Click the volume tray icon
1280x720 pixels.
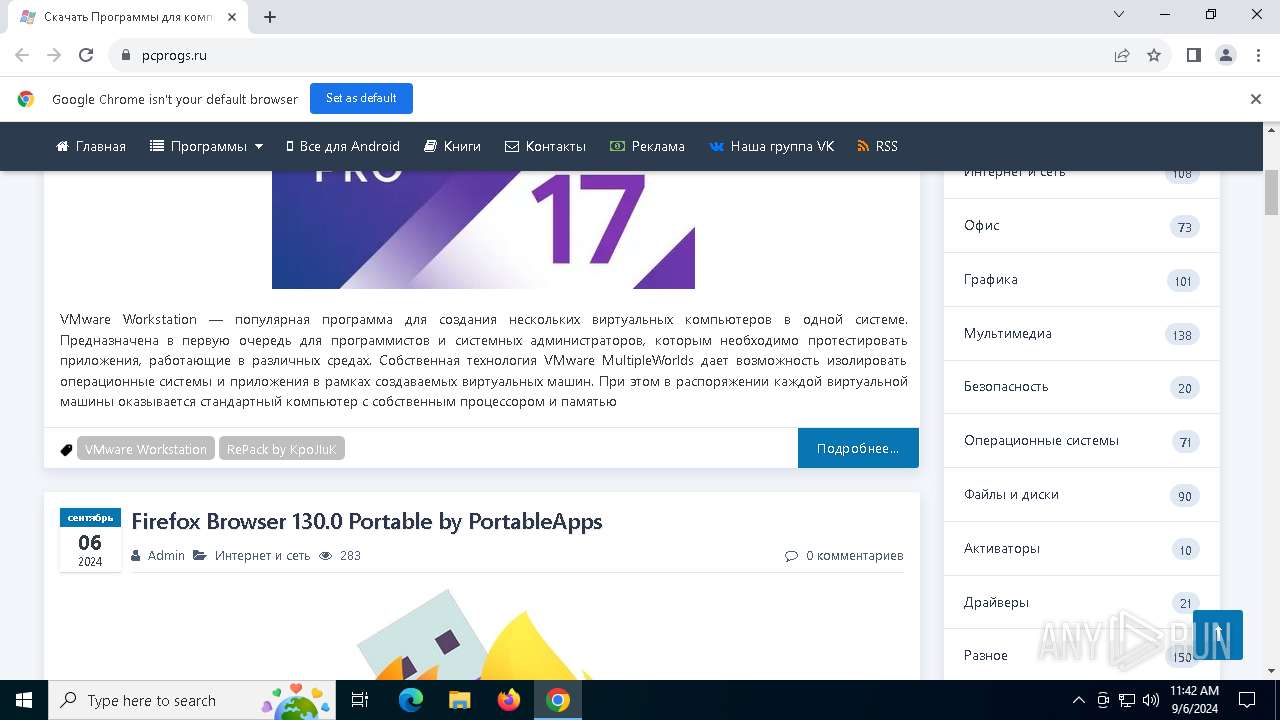[1151, 700]
